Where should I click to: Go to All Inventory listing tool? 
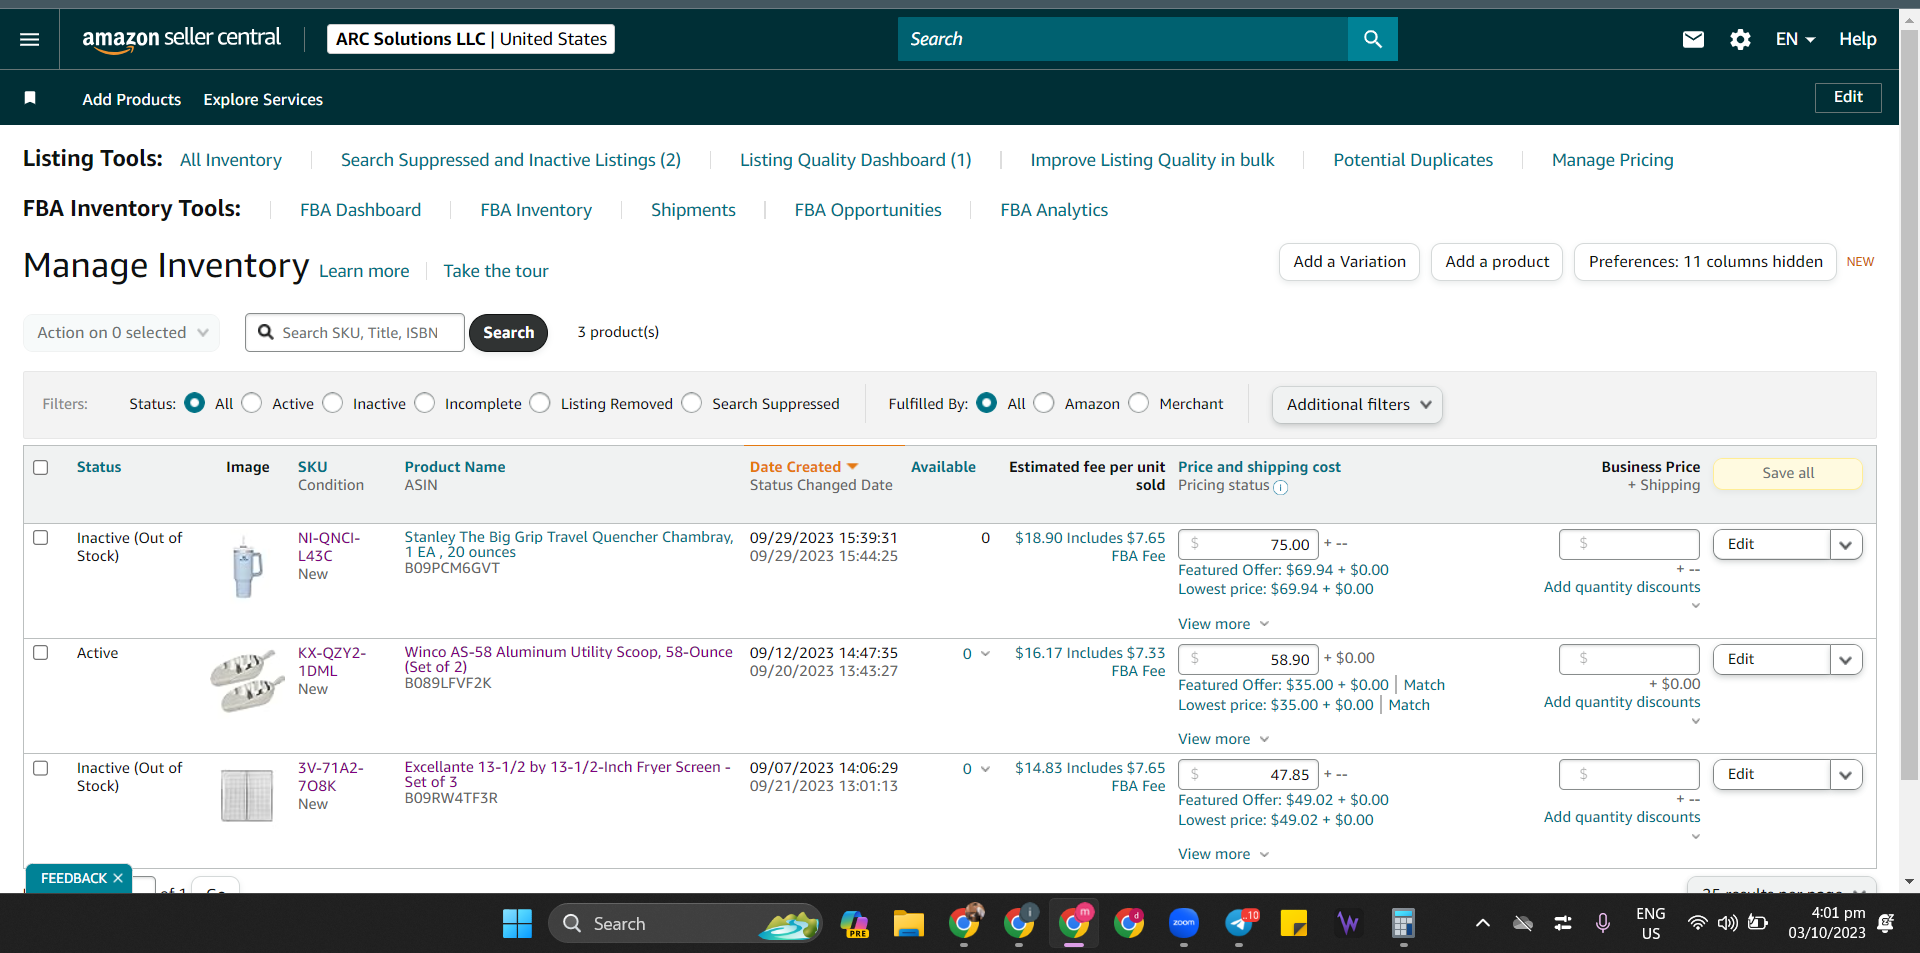(x=231, y=160)
